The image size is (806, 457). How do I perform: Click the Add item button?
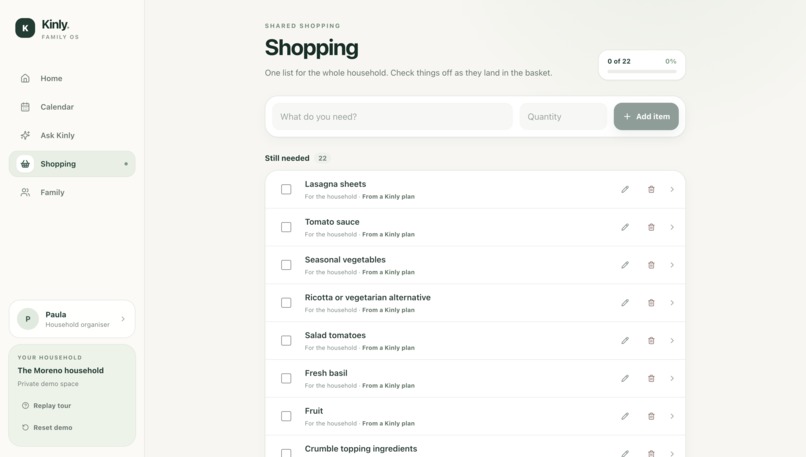point(646,117)
